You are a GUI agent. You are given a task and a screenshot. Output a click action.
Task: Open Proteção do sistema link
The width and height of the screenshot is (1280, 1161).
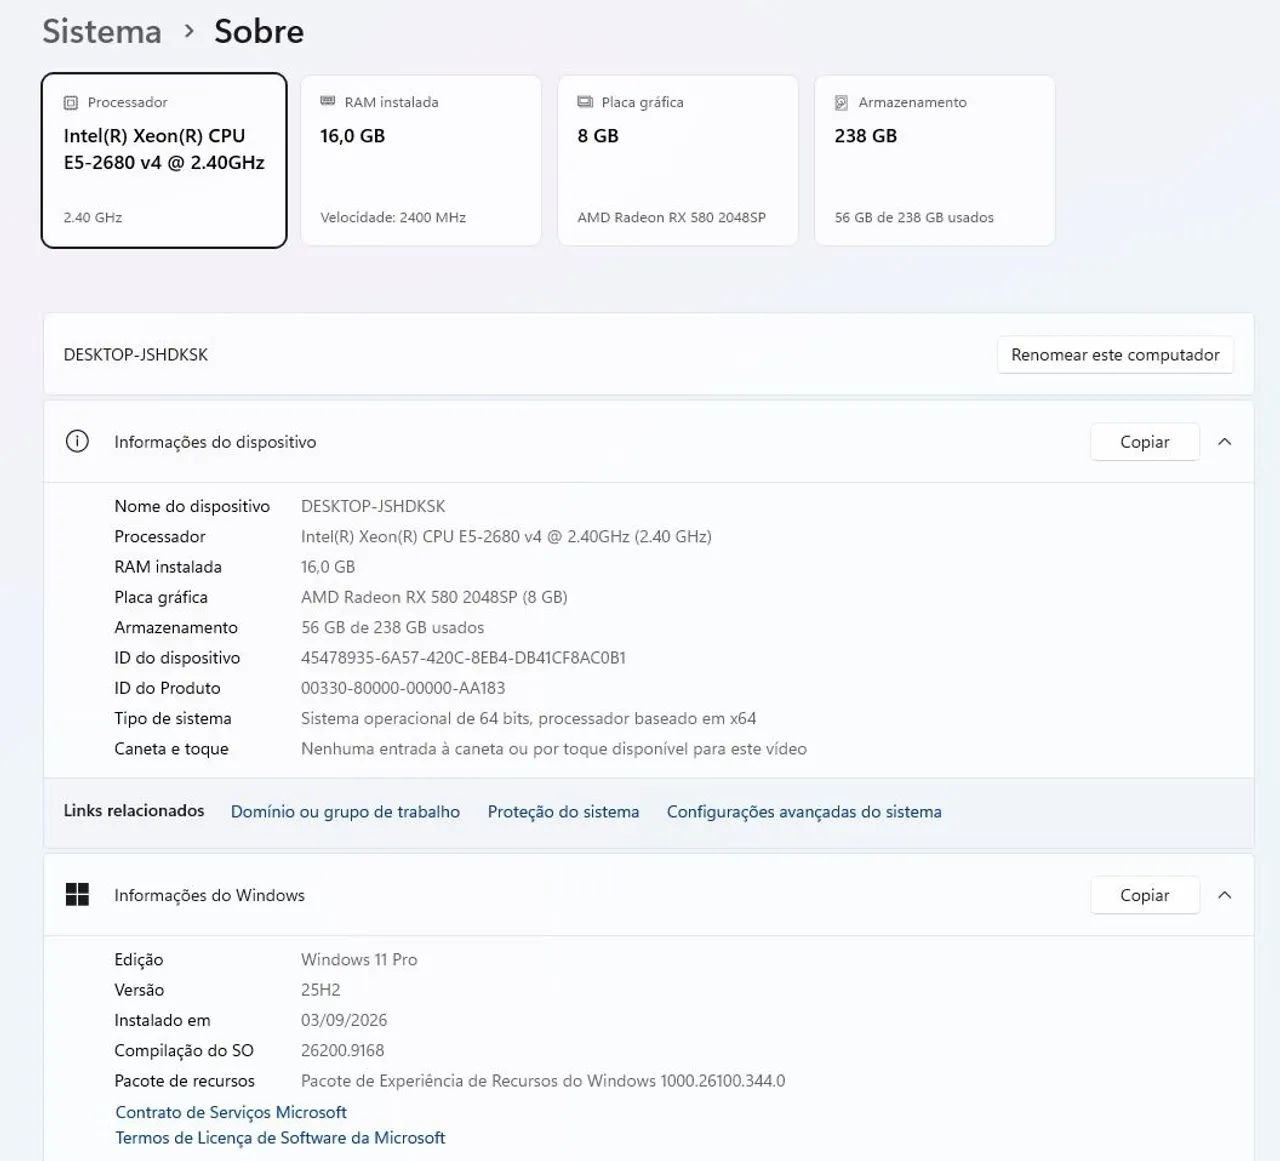[x=563, y=812]
